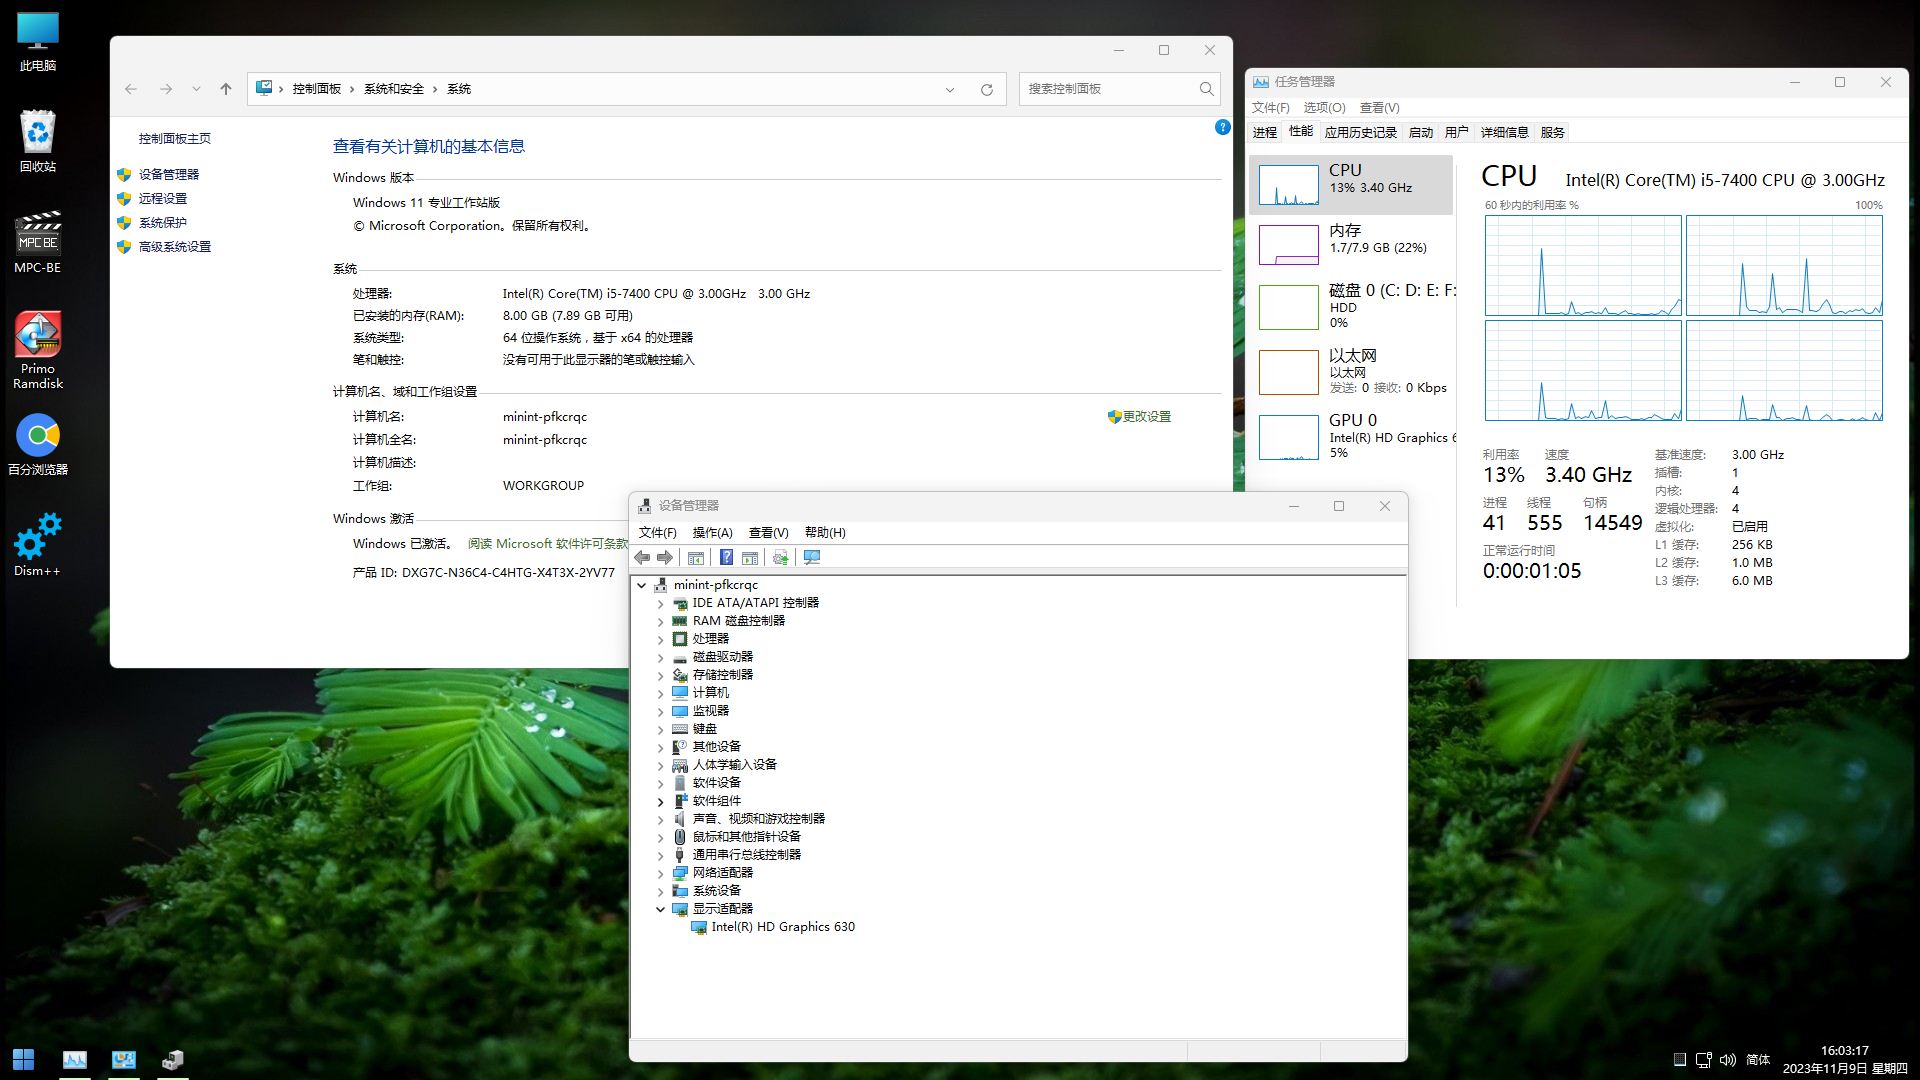Click 系统和安全 in the breadcrumb path
Image resolution: width=1920 pixels, height=1080 pixels.
pos(394,89)
